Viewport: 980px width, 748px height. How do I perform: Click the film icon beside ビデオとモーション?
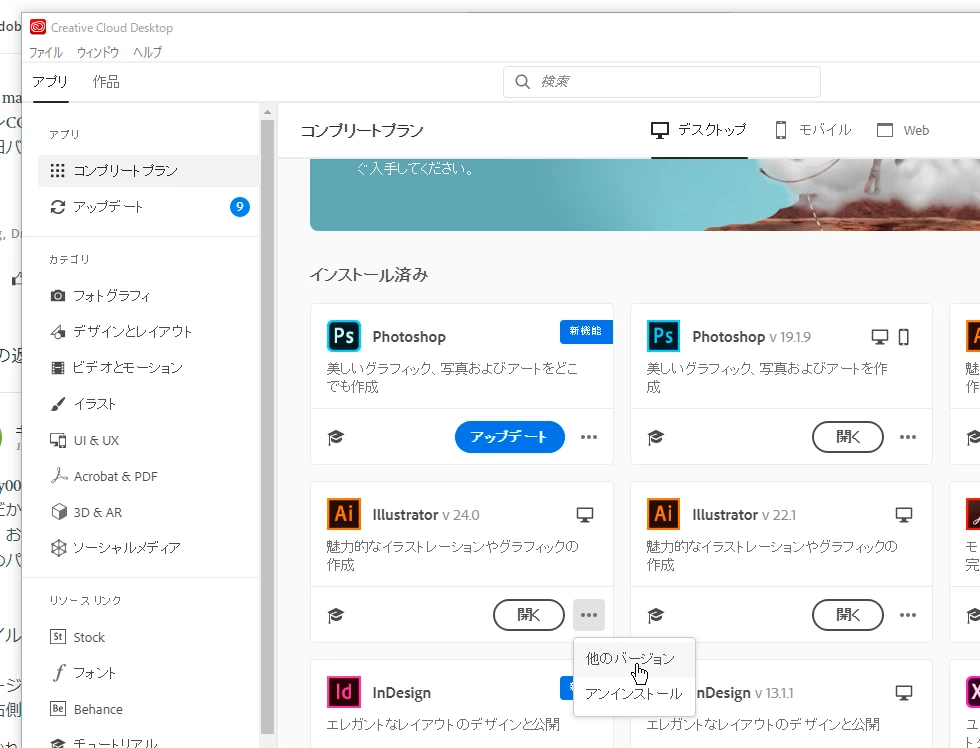tap(58, 367)
